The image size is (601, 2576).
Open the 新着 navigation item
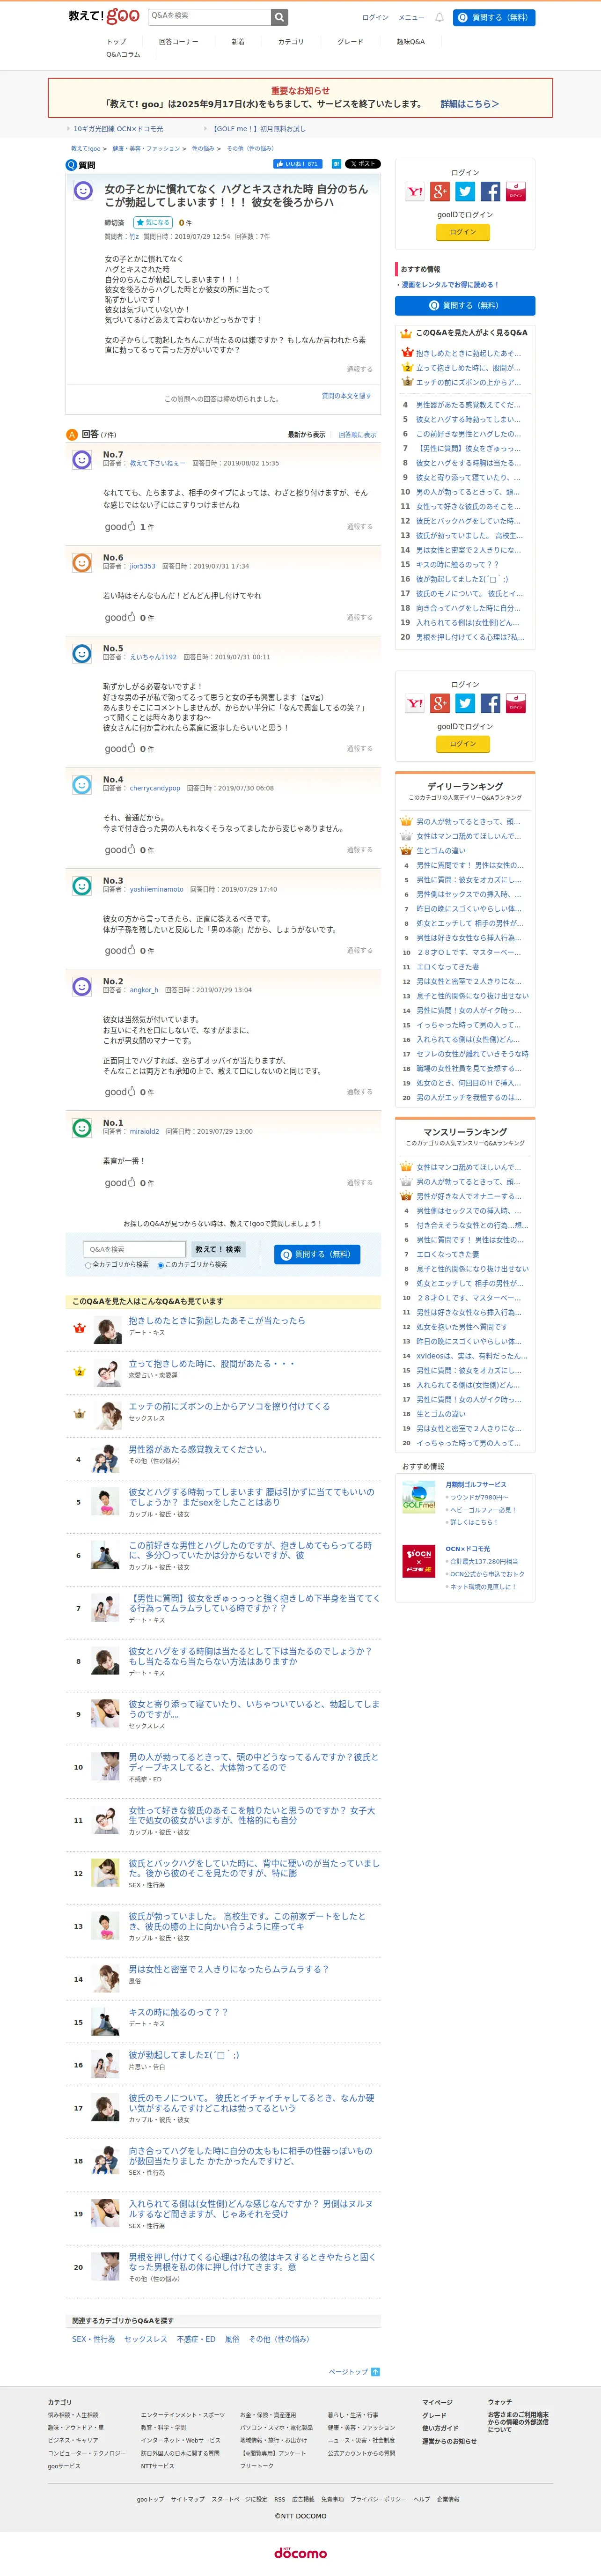pos(238,42)
